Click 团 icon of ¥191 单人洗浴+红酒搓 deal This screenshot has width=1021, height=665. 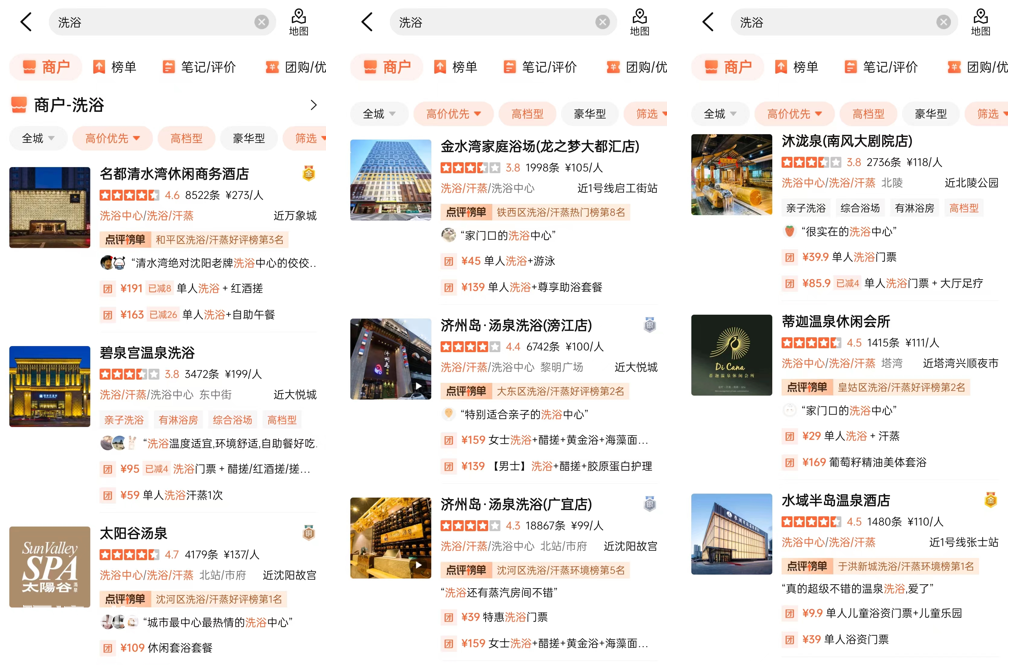click(107, 288)
